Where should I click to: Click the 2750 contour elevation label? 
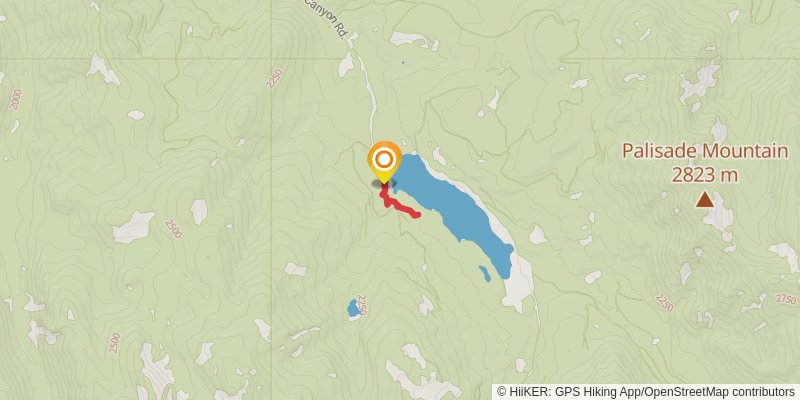[x=786, y=299]
